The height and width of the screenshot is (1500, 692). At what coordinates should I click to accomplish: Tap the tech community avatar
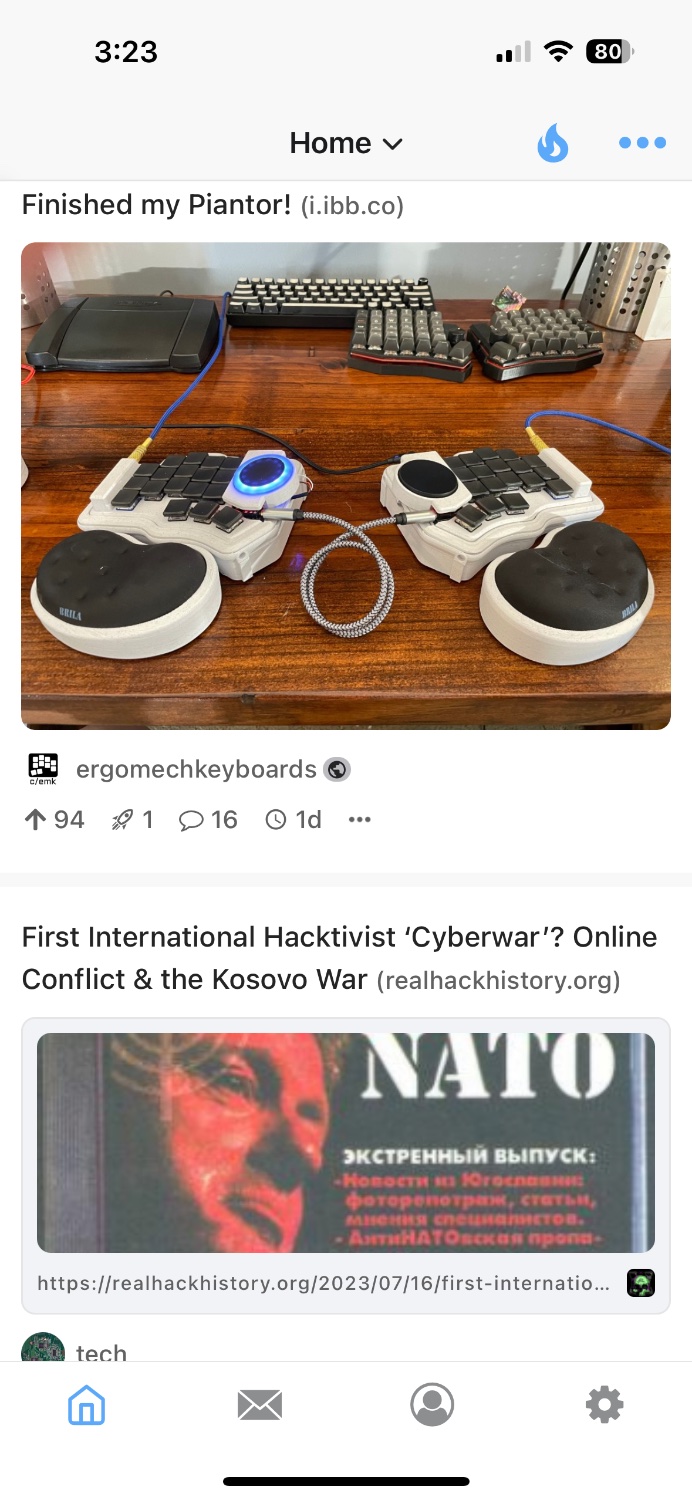click(43, 1347)
